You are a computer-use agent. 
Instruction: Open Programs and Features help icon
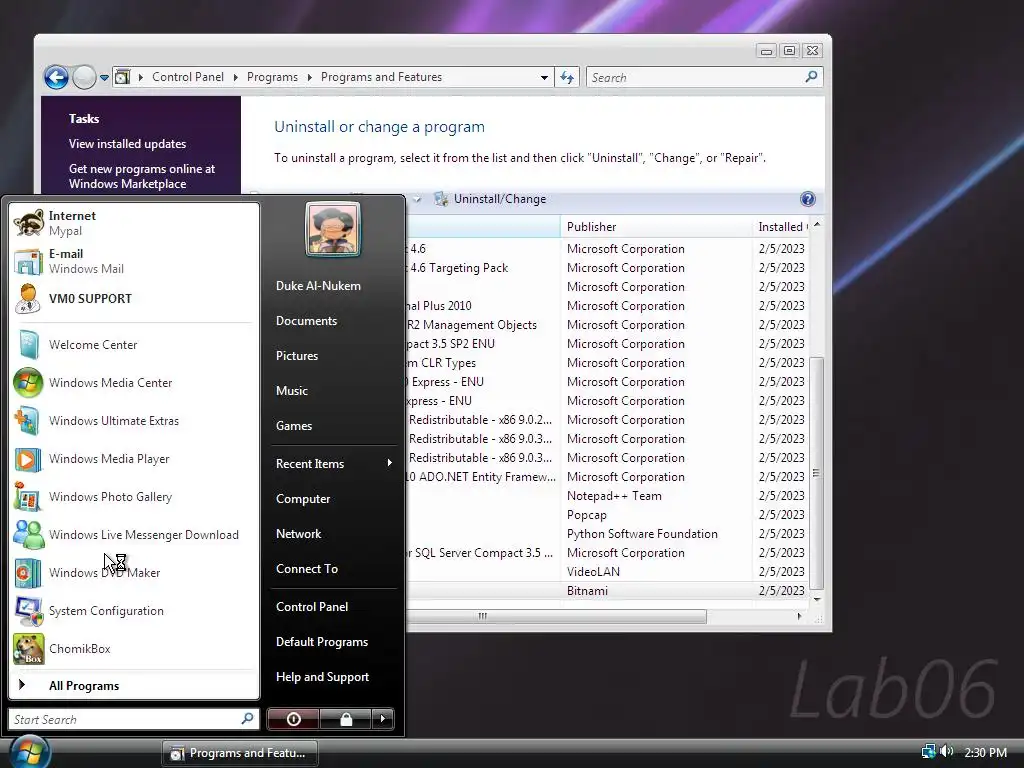[807, 199]
